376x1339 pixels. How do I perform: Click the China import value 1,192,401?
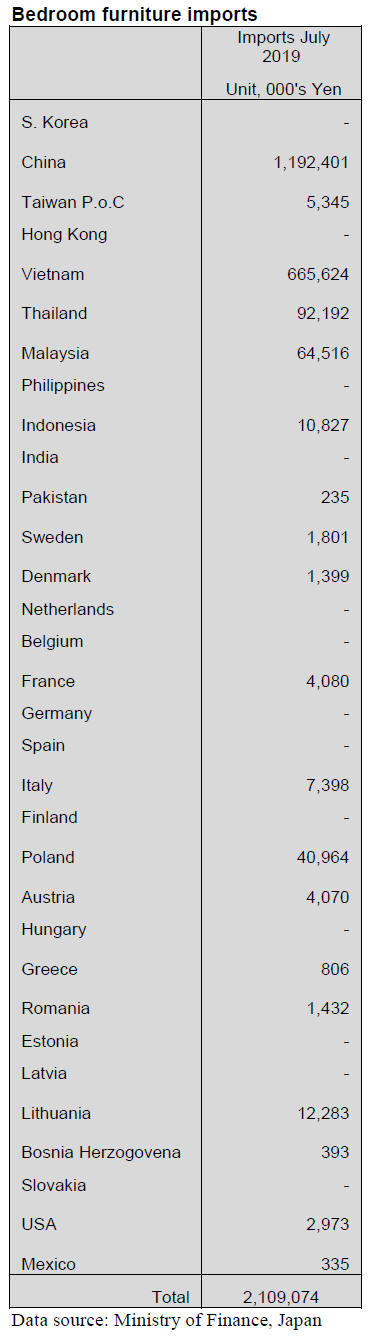310,162
